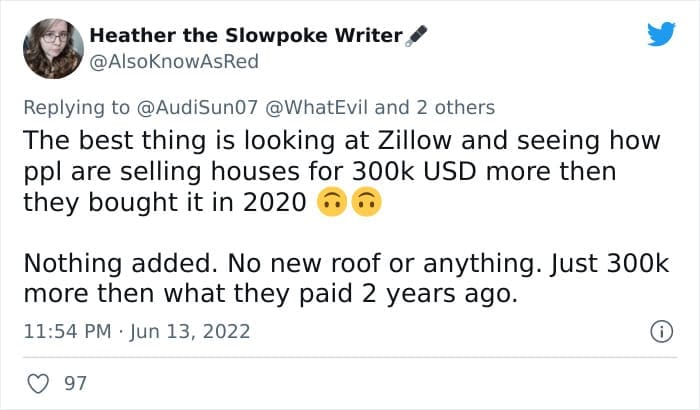Click the "Replying to" label
700x410 pixels.
(75, 106)
